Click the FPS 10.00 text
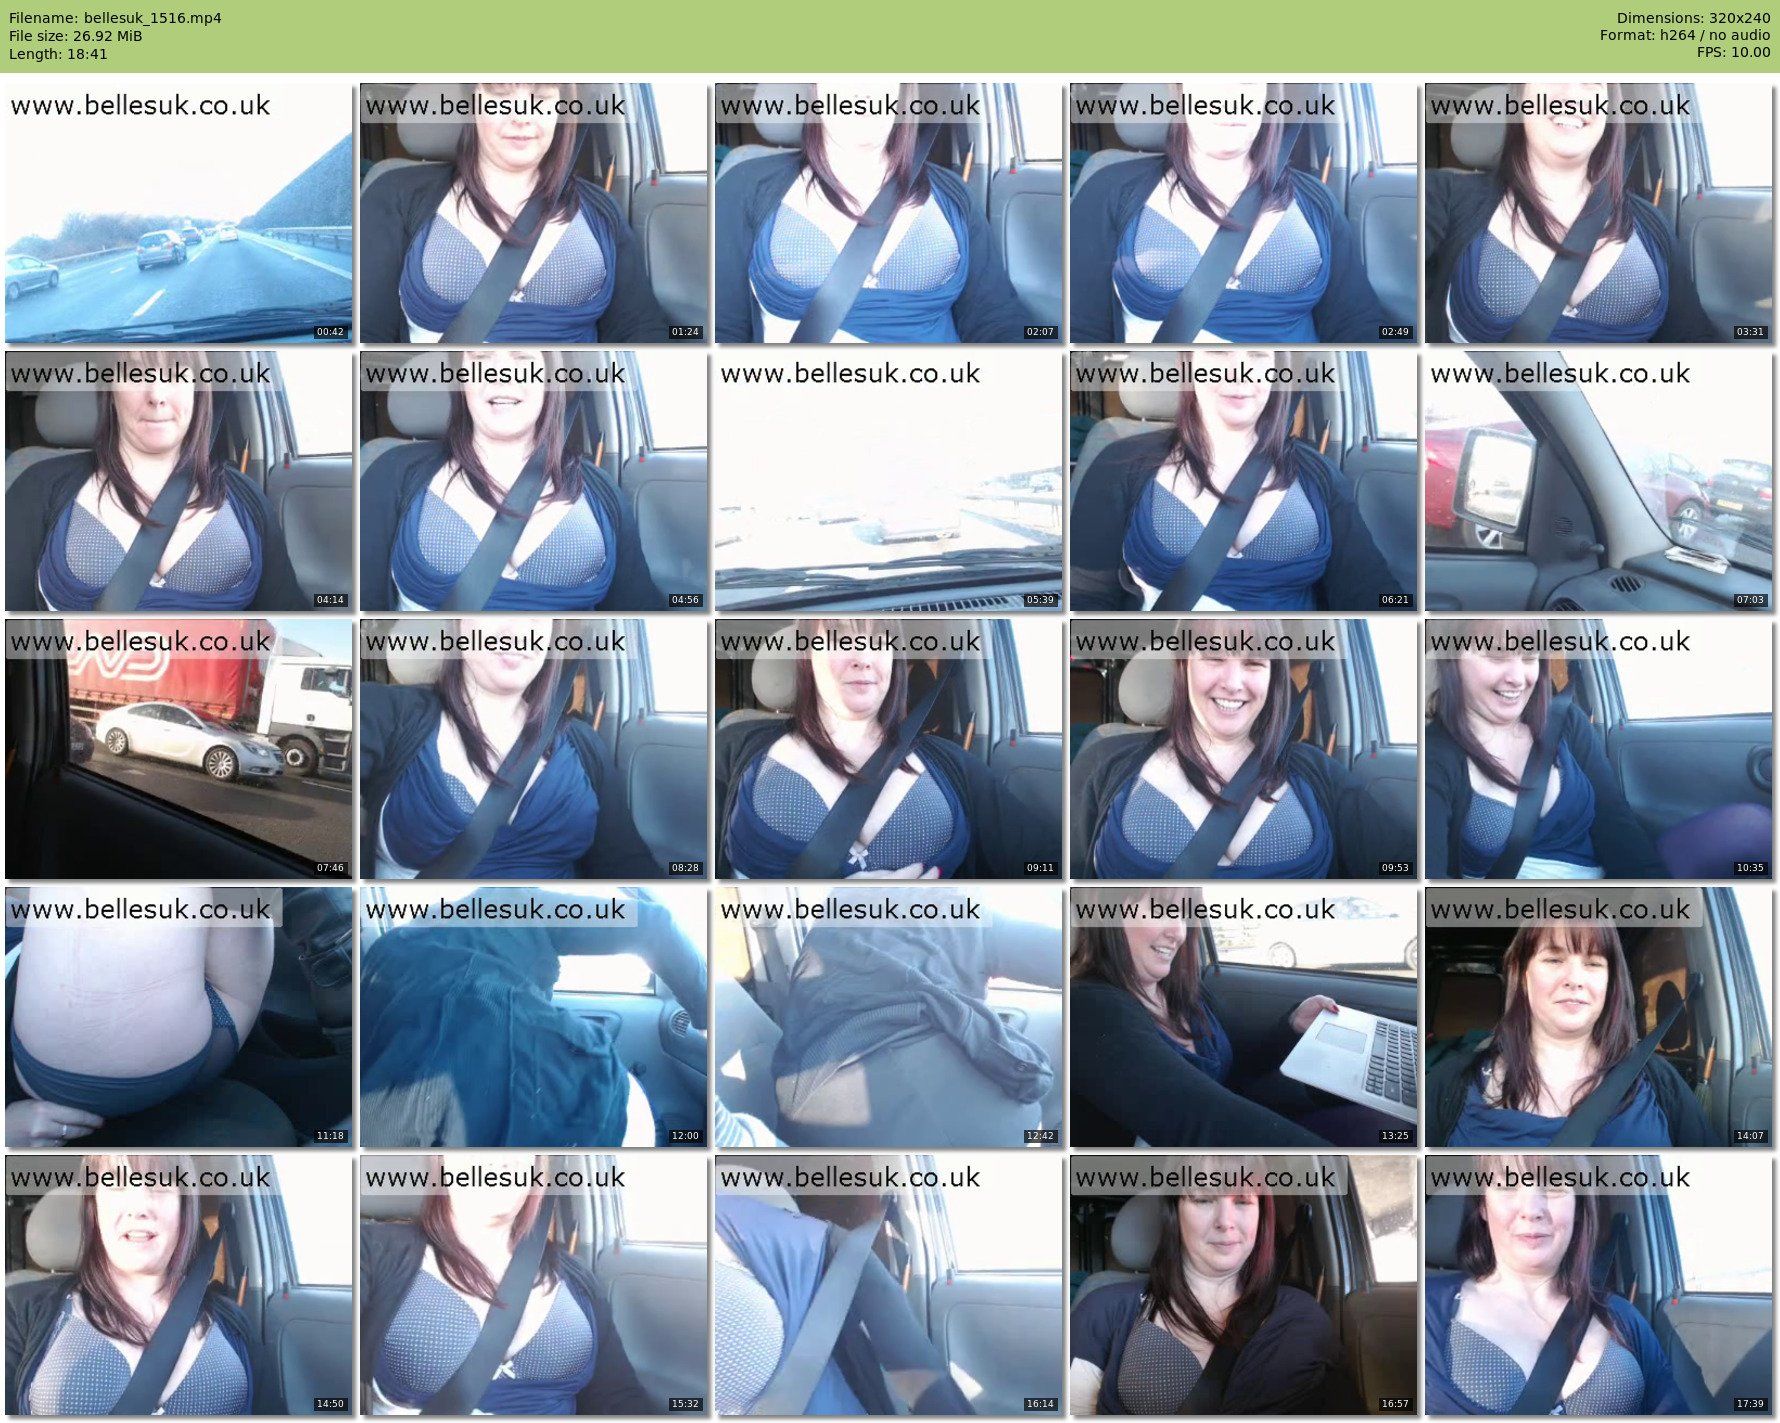This screenshot has height=1423, width=1780. [1733, 52]
